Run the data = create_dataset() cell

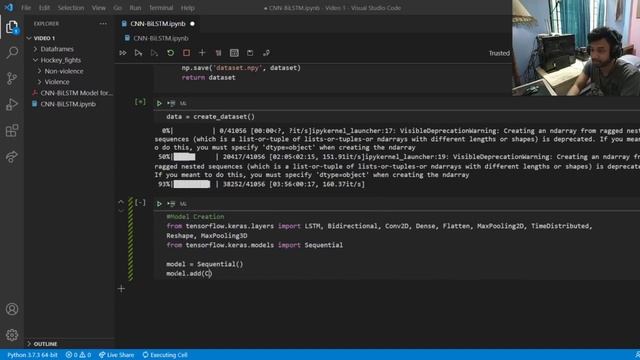click(159, 104)
